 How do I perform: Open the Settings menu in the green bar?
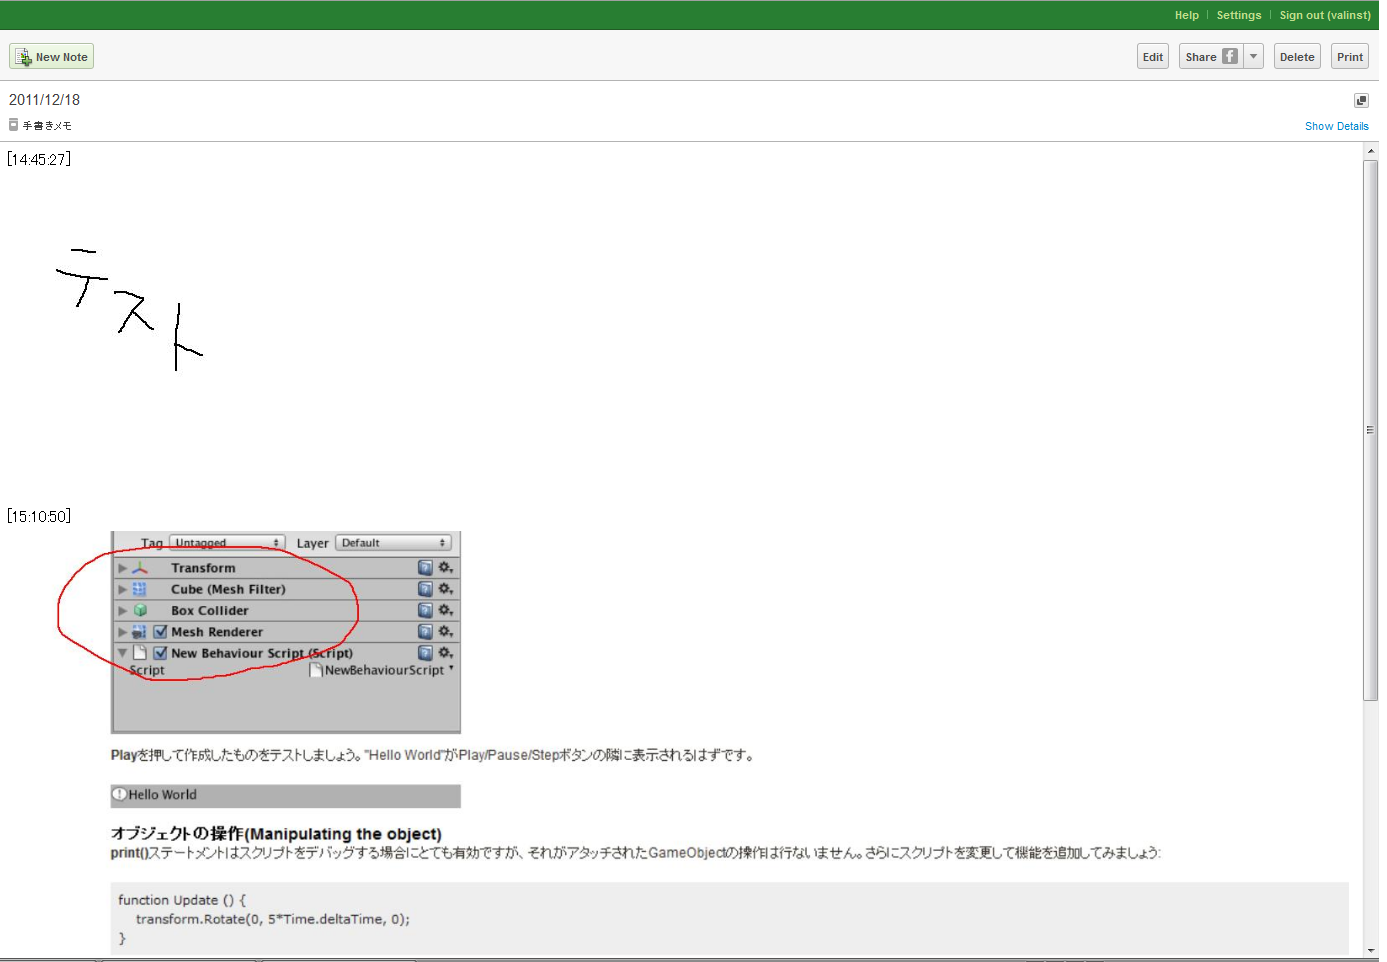[x=1239, y=15]
